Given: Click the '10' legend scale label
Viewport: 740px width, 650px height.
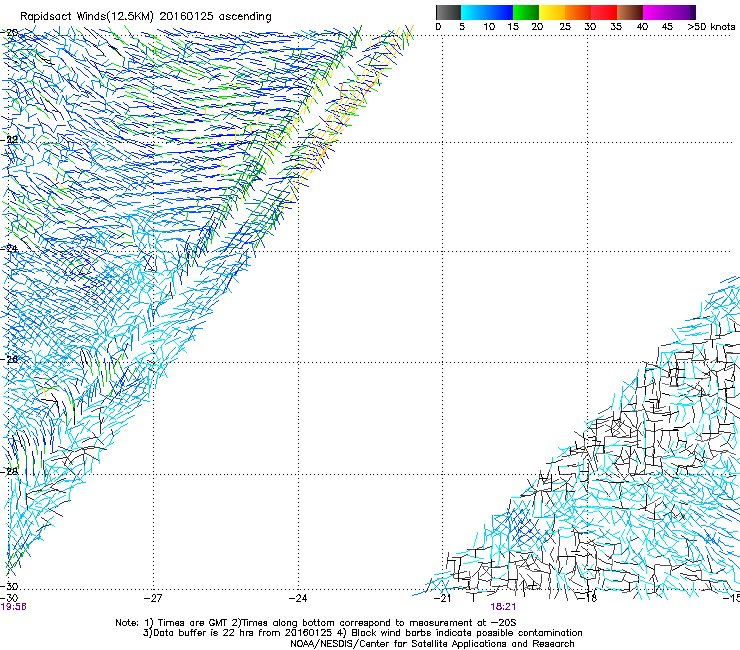Looking at the screenshot, I should [x=489, y=27].
